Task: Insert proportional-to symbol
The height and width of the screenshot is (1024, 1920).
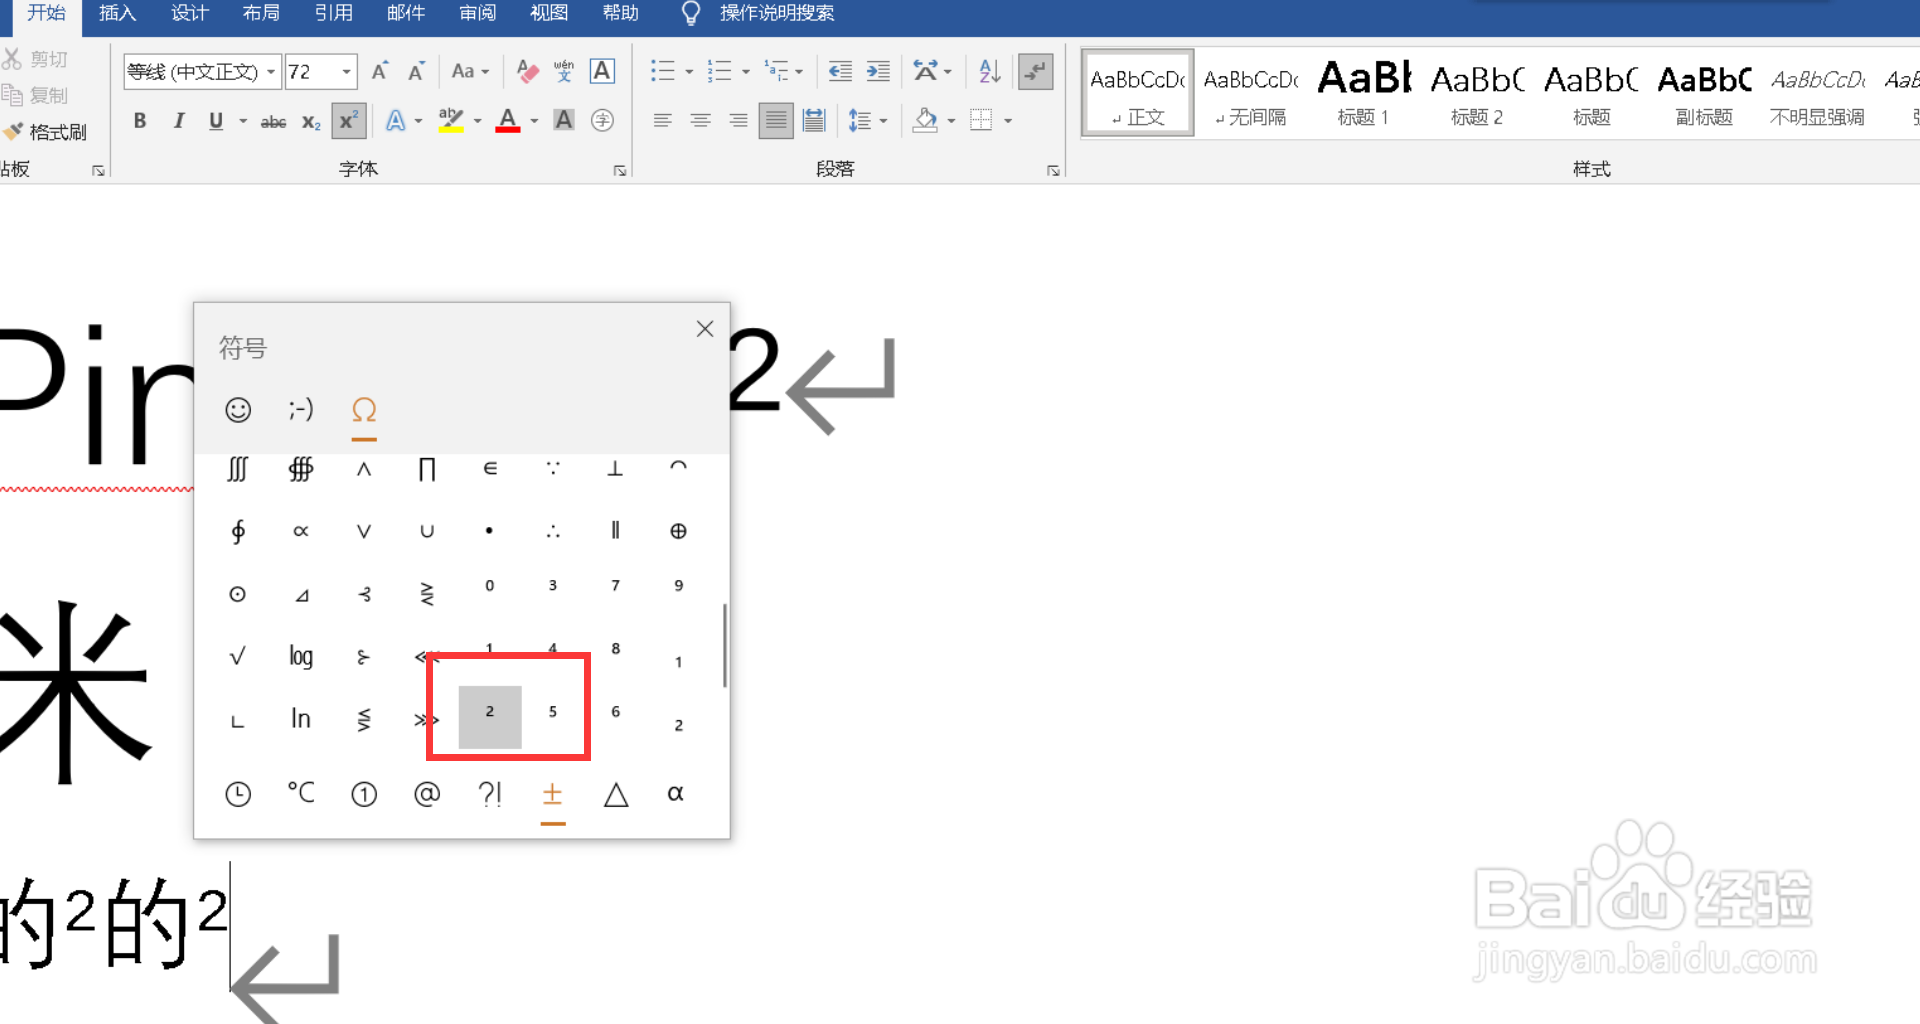Action: coord(300,531)
